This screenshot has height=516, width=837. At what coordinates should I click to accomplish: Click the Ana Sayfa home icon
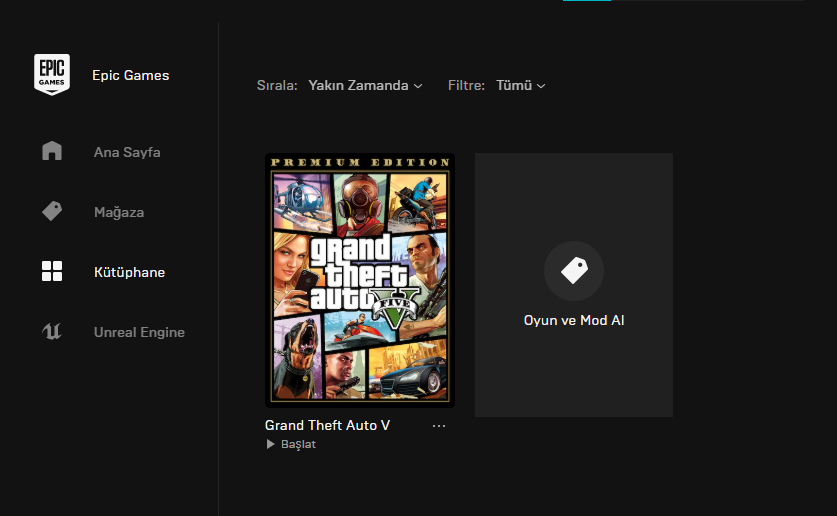pyautogui.click(x=52, y=151)
